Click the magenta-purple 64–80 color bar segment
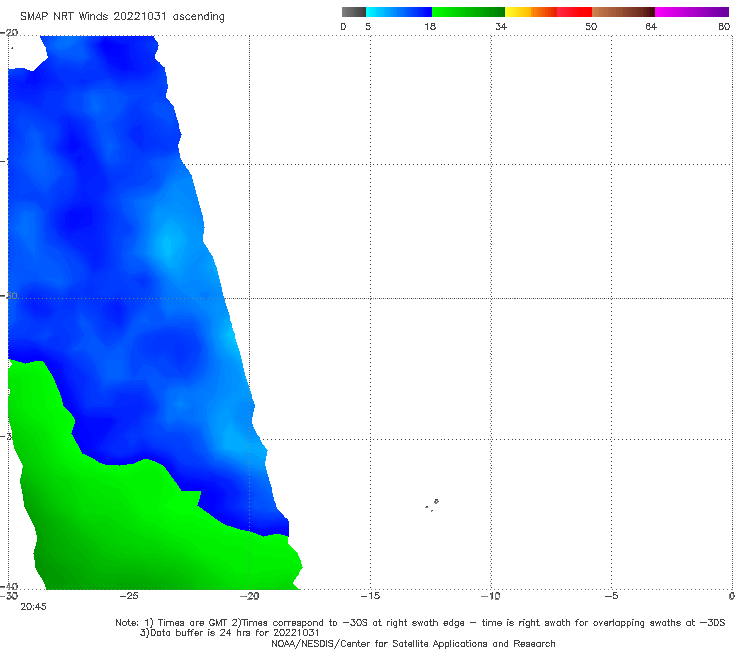740x650 pixels. coord(692,12)
